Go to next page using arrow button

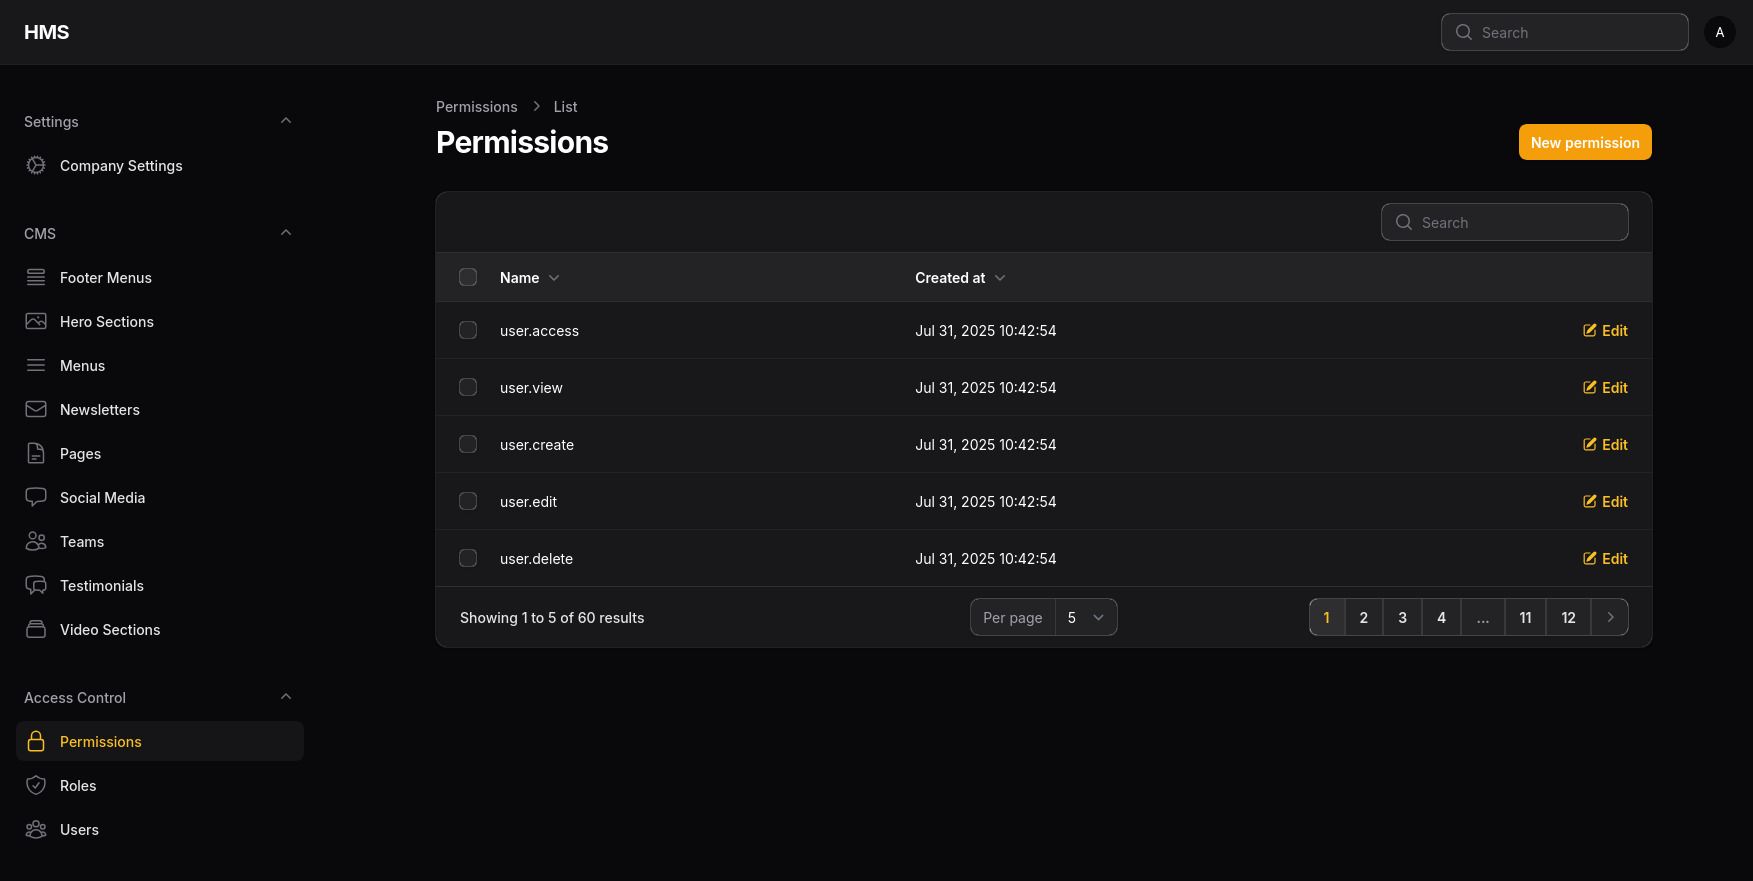coord(1610,617)
